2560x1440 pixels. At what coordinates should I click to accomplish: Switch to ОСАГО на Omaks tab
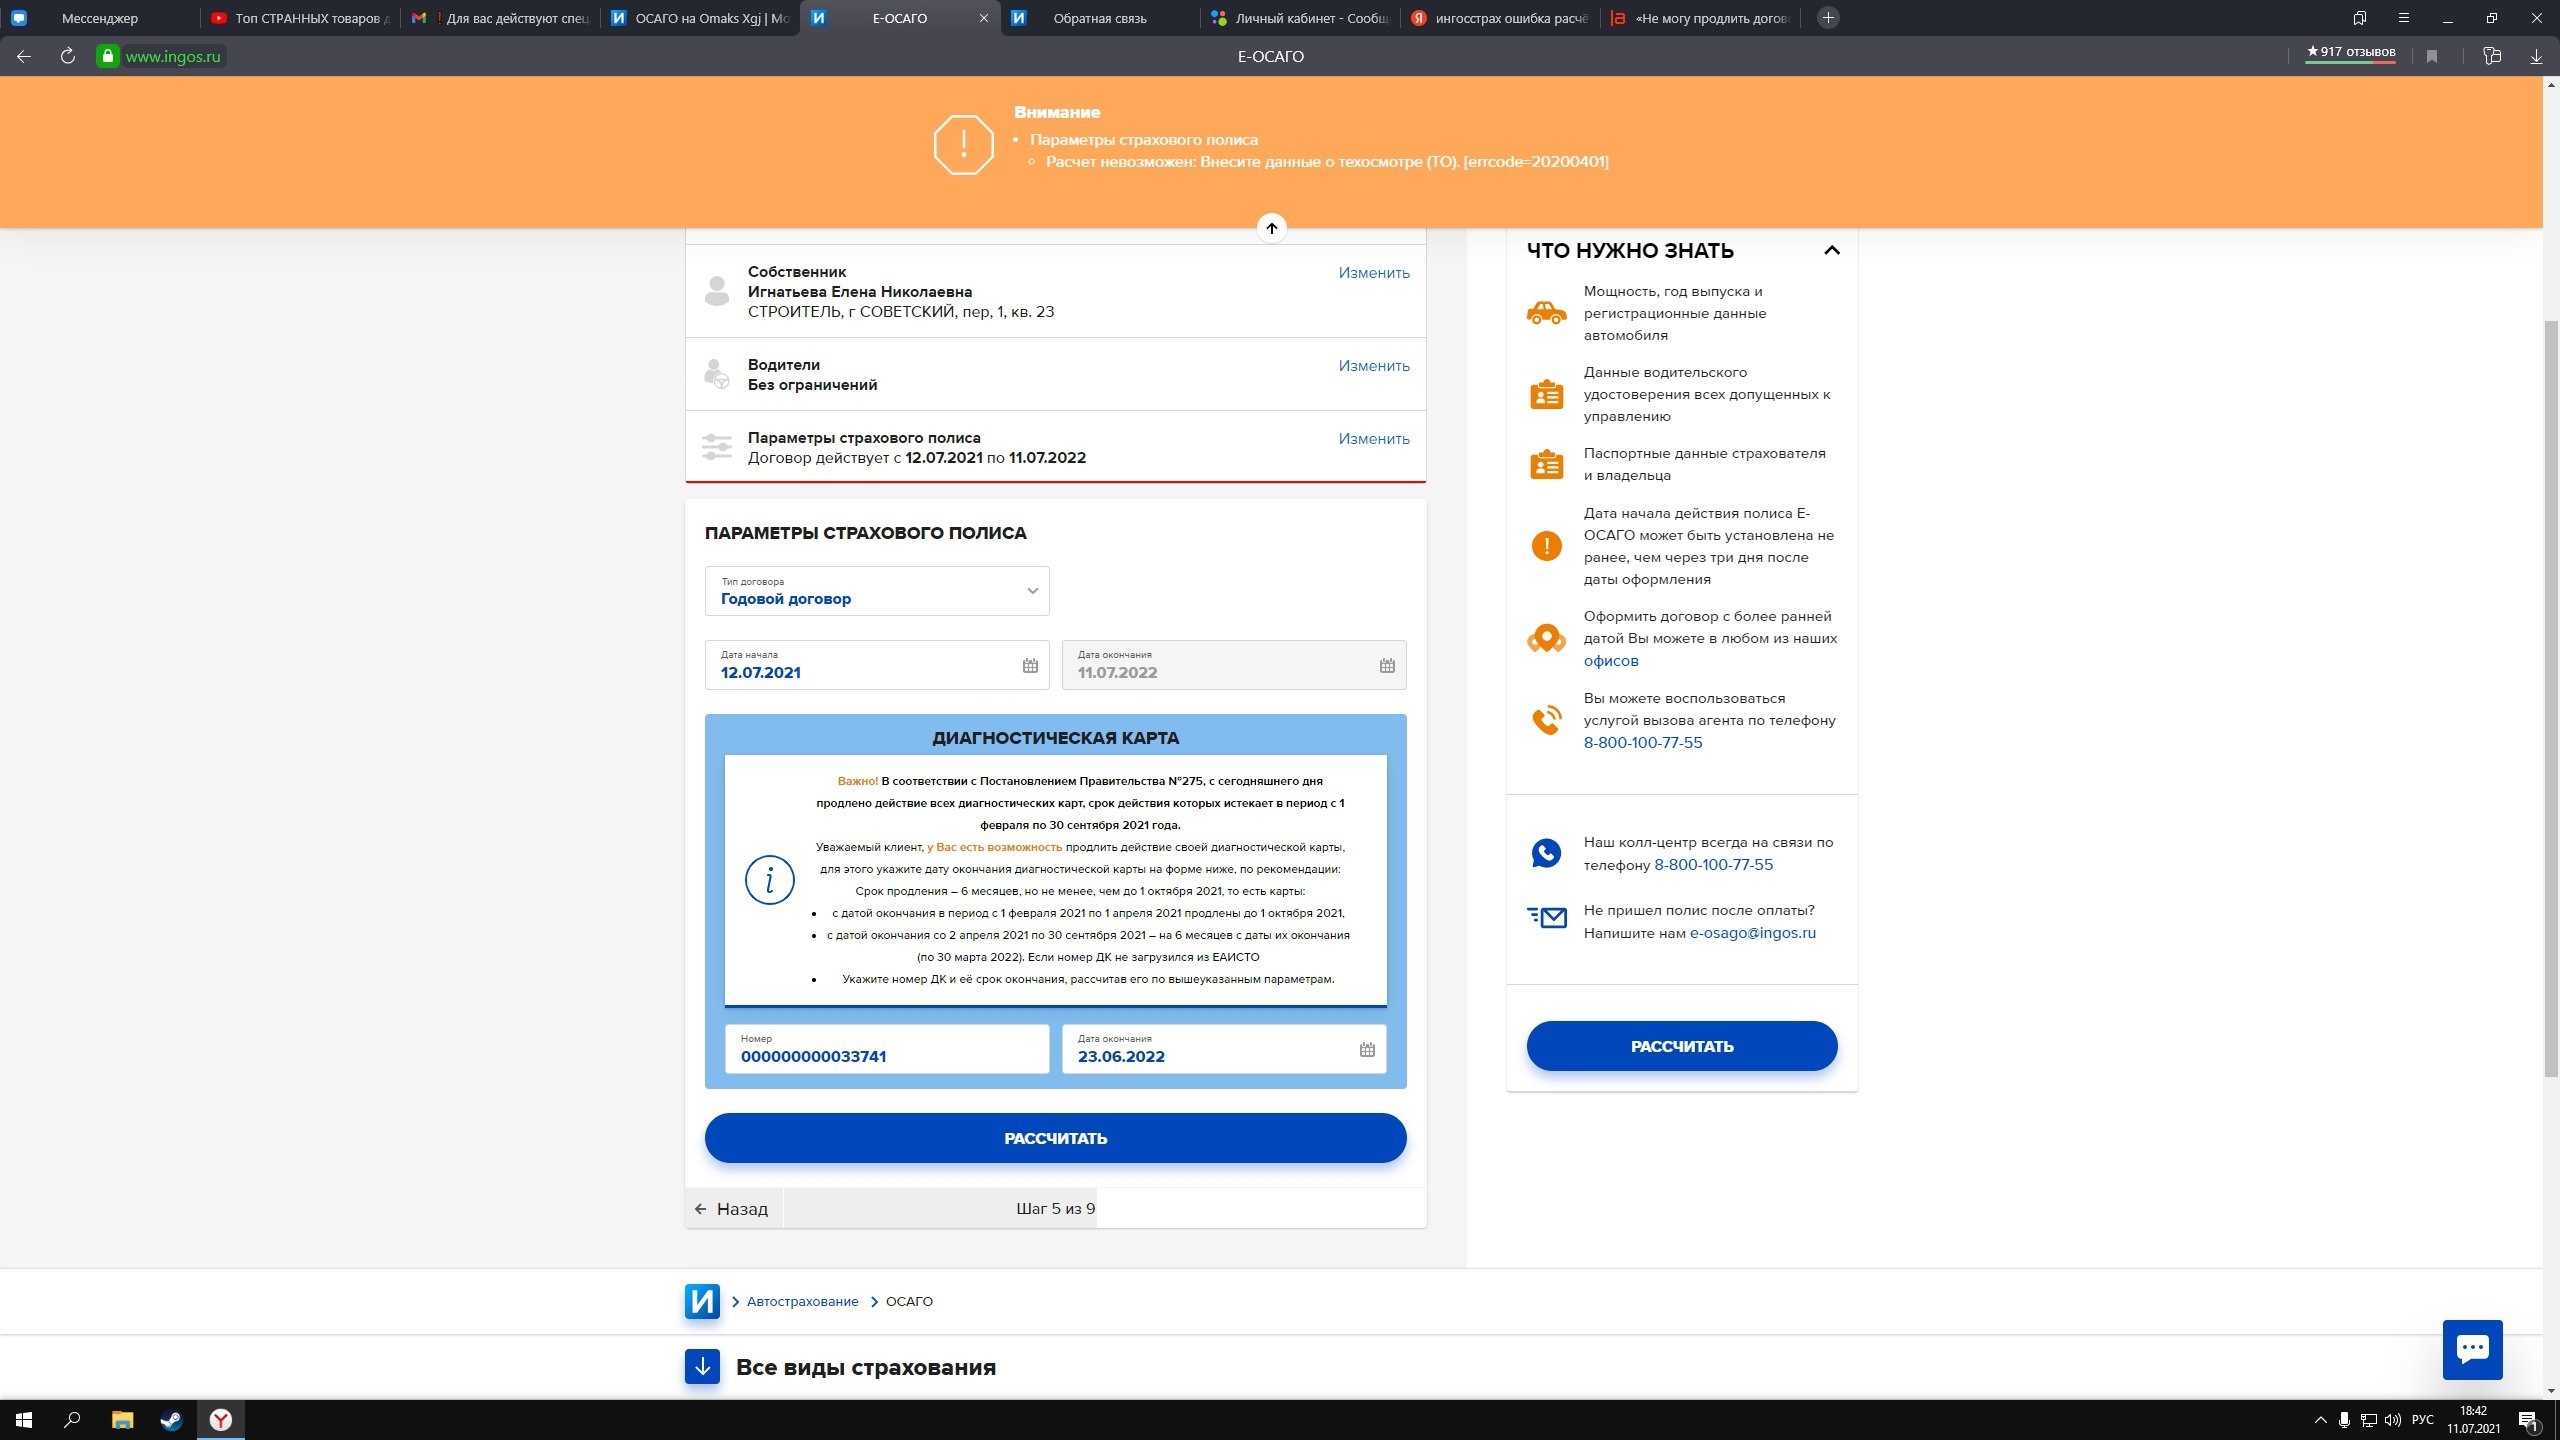pyautogui.click(x=700, y=18)
